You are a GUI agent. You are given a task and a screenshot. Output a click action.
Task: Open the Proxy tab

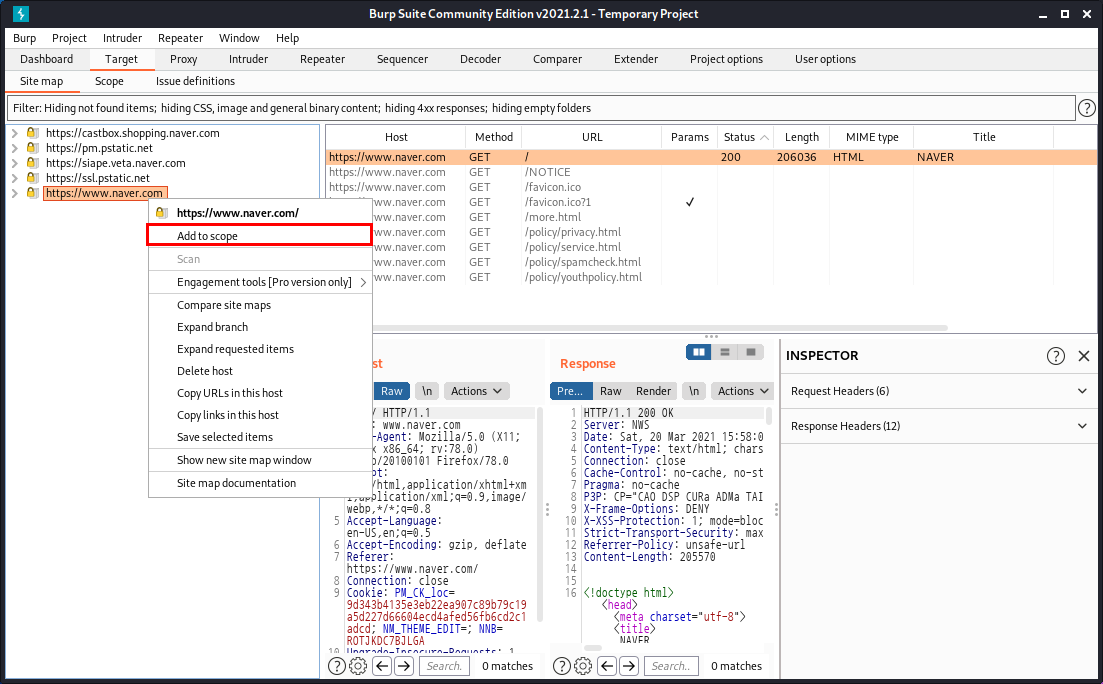pos(184,59)
